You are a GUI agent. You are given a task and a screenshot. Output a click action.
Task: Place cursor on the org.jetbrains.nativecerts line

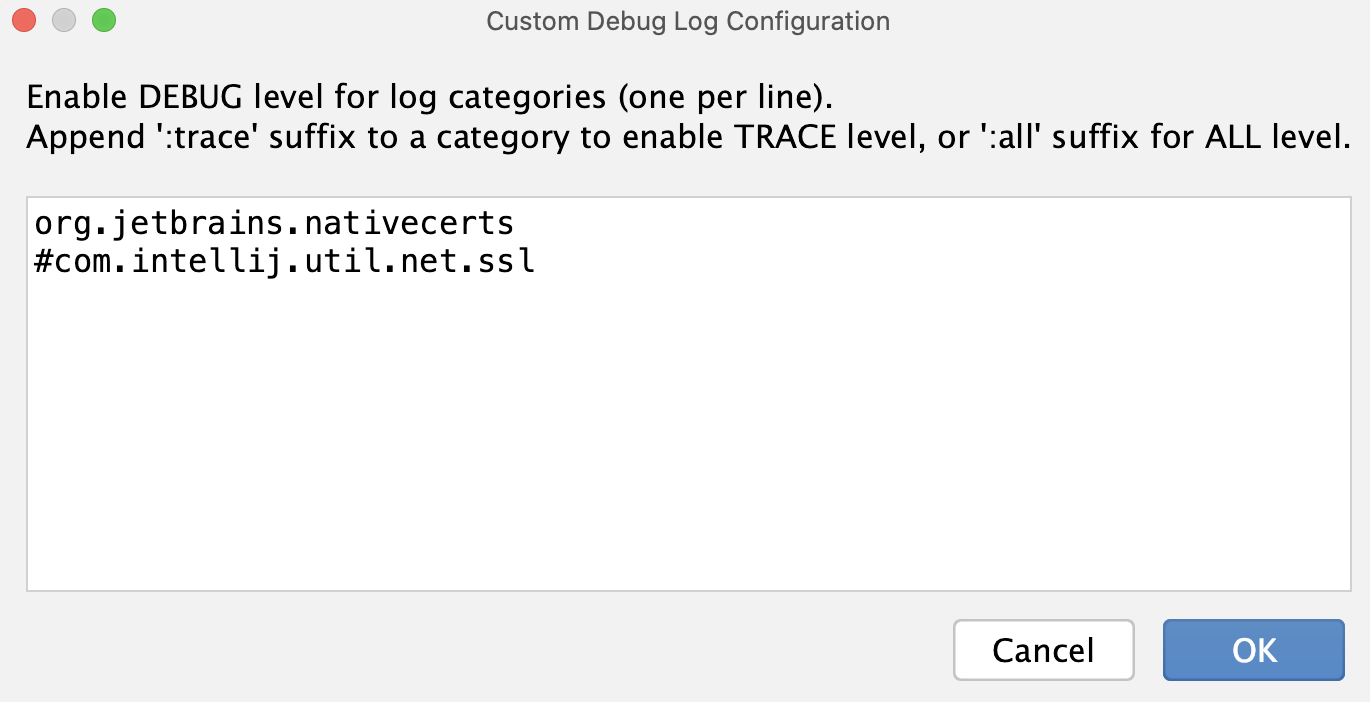tap(270, 222)
